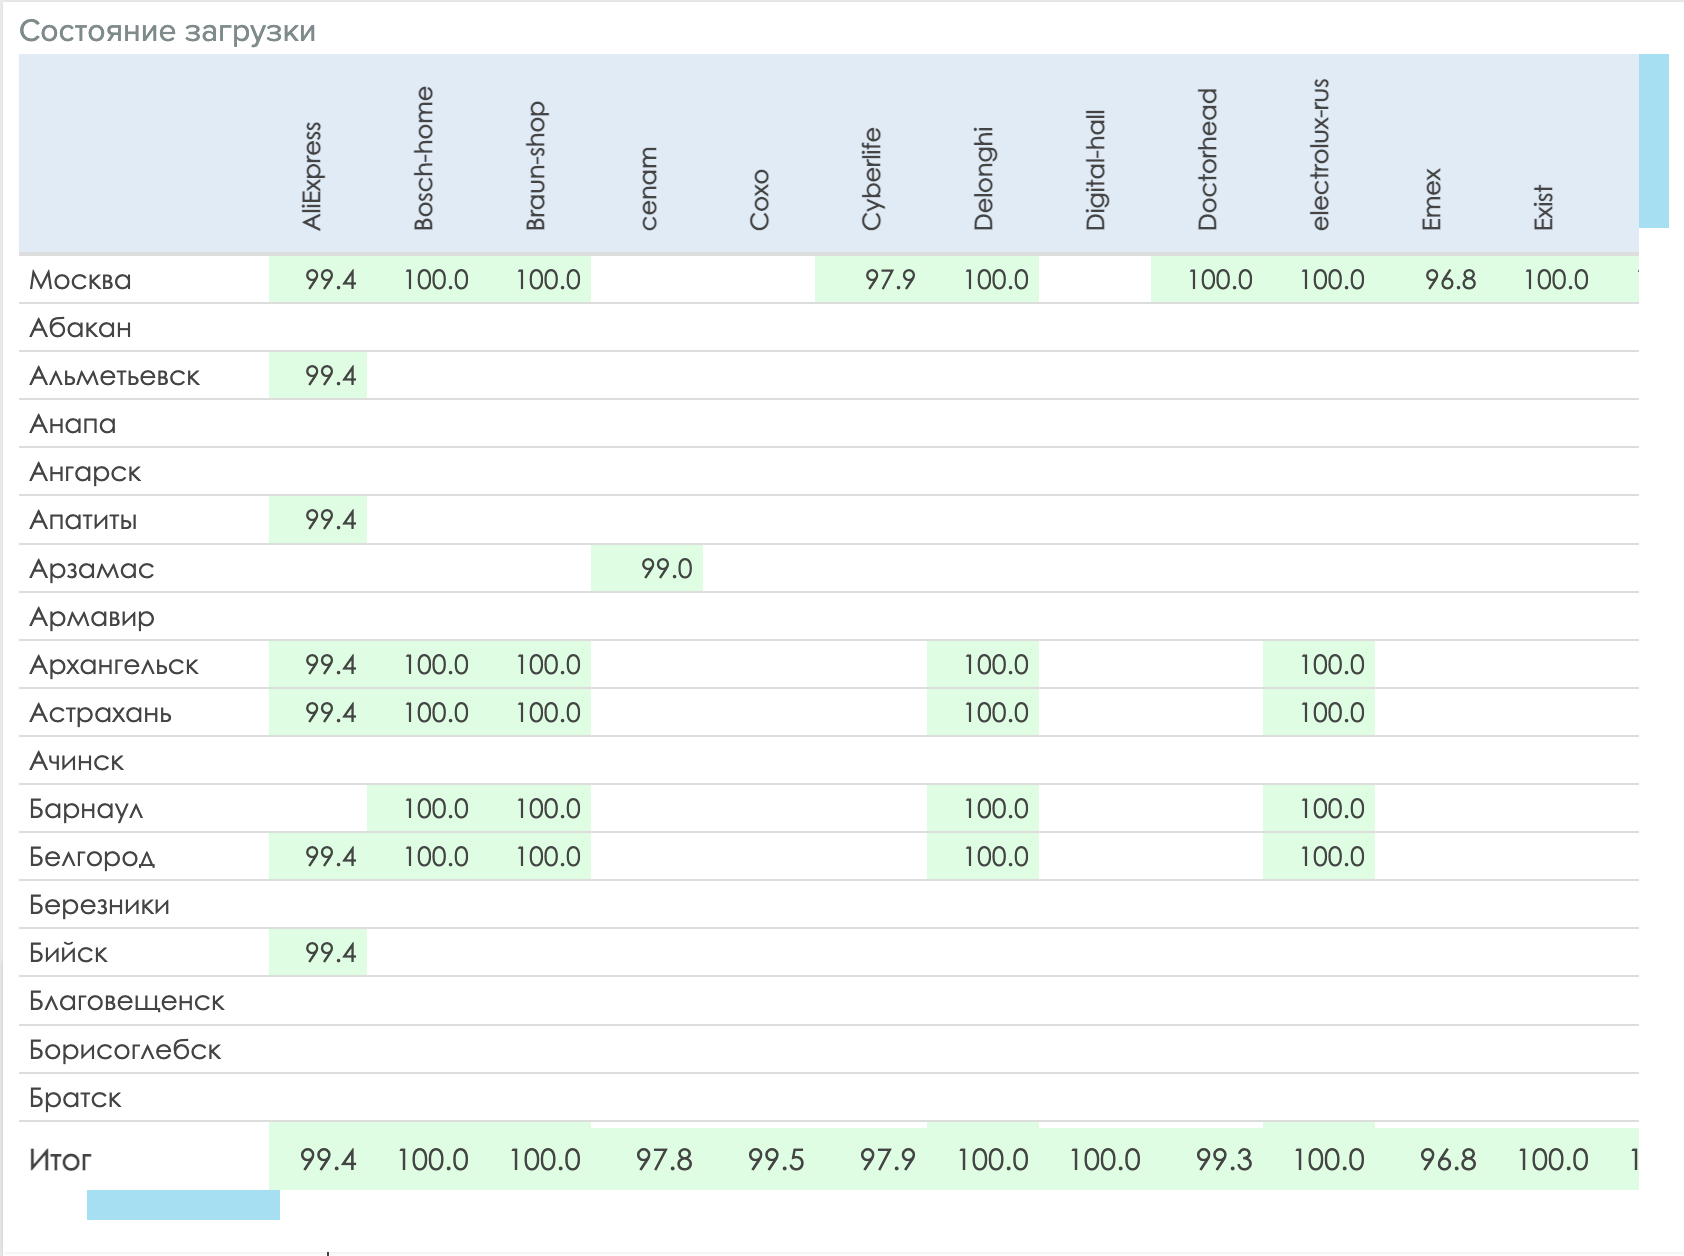
Task: Select Итог AliExpress total 99.4
Action: pyautogui.click(x=328, y=1160)
